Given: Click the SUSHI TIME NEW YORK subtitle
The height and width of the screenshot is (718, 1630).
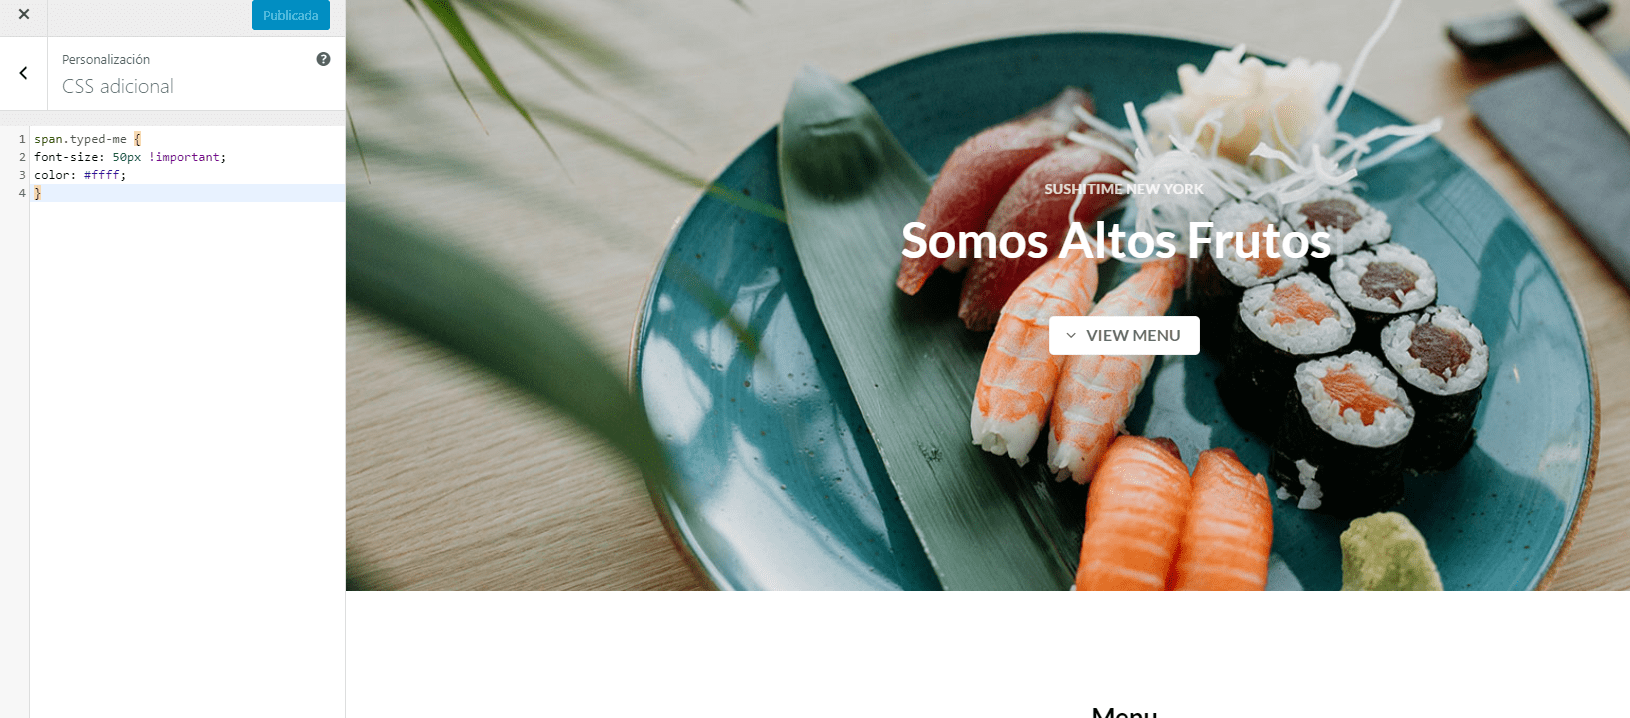Looking at the screenshot, I should pyautogui.click(x=1124, y=189).
